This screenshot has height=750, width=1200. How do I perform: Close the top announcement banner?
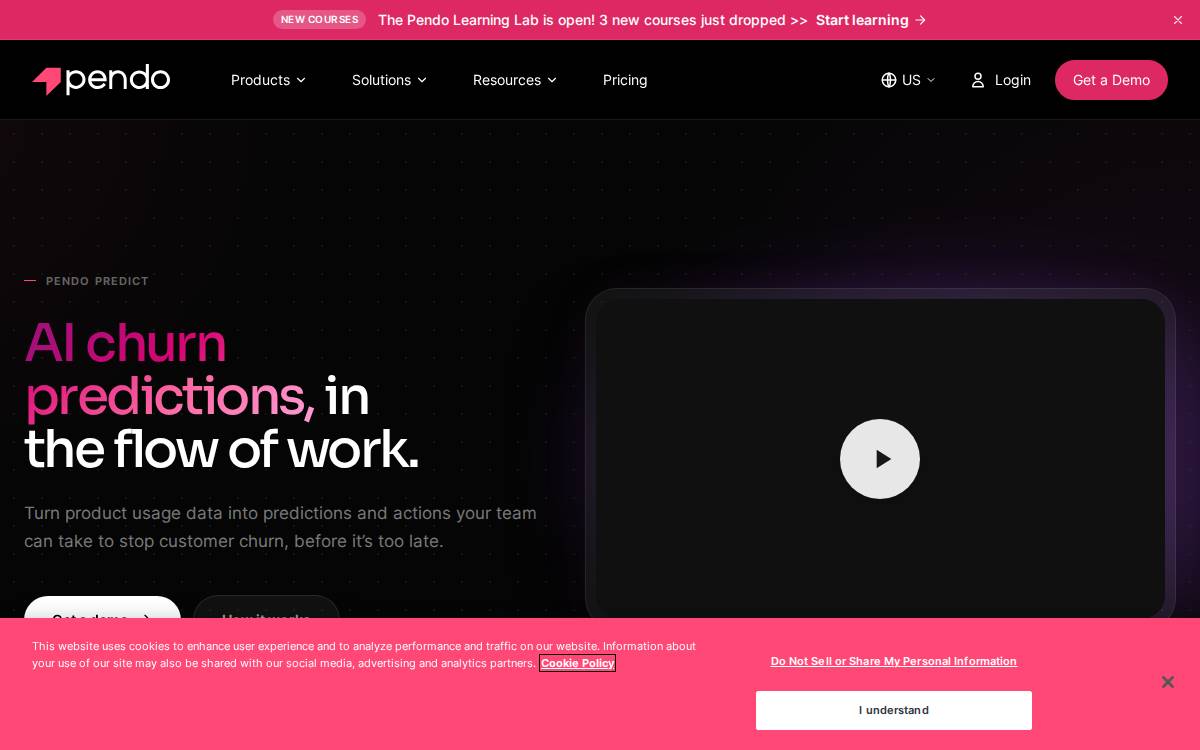point(1178,20)
